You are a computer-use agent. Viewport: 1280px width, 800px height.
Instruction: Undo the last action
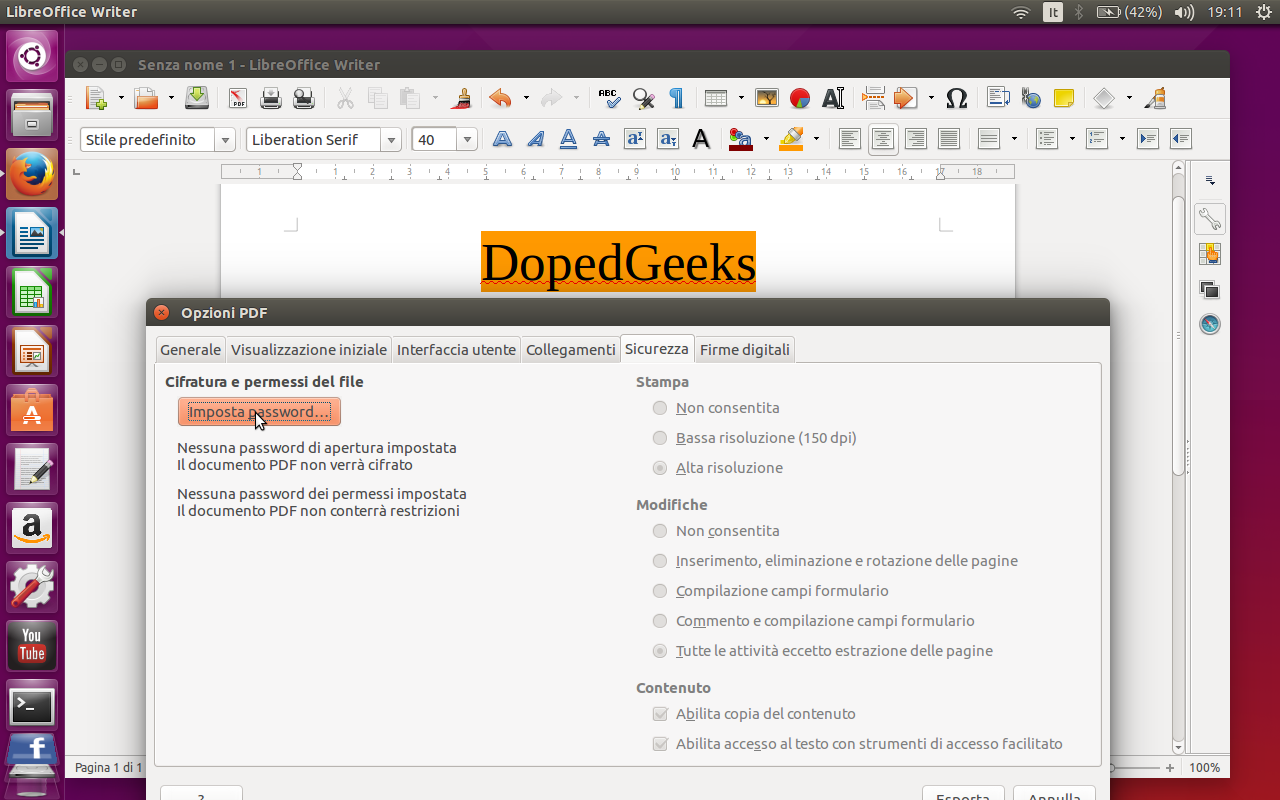pyautogui.click(x=500, y=98)
